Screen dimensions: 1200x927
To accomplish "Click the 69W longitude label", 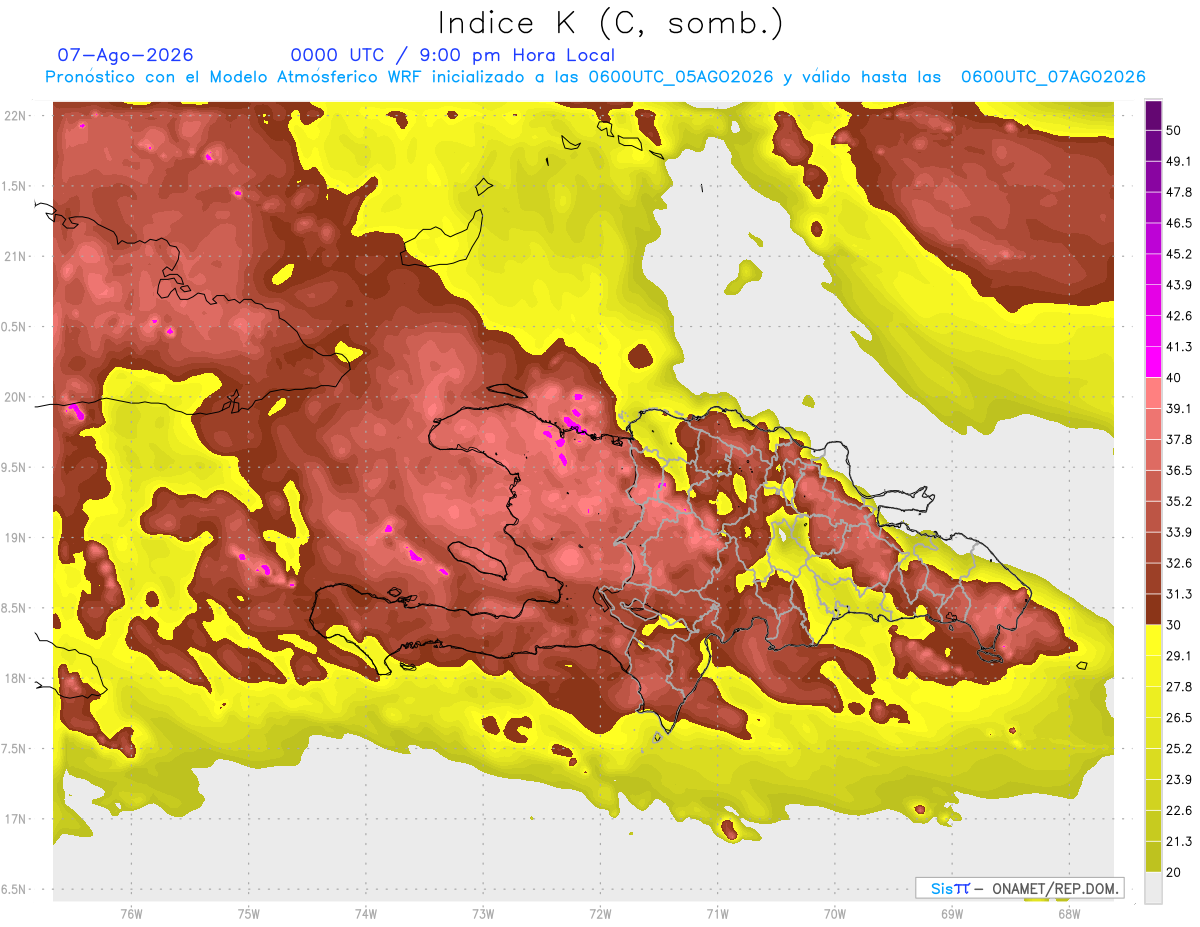I will [952, 914].
